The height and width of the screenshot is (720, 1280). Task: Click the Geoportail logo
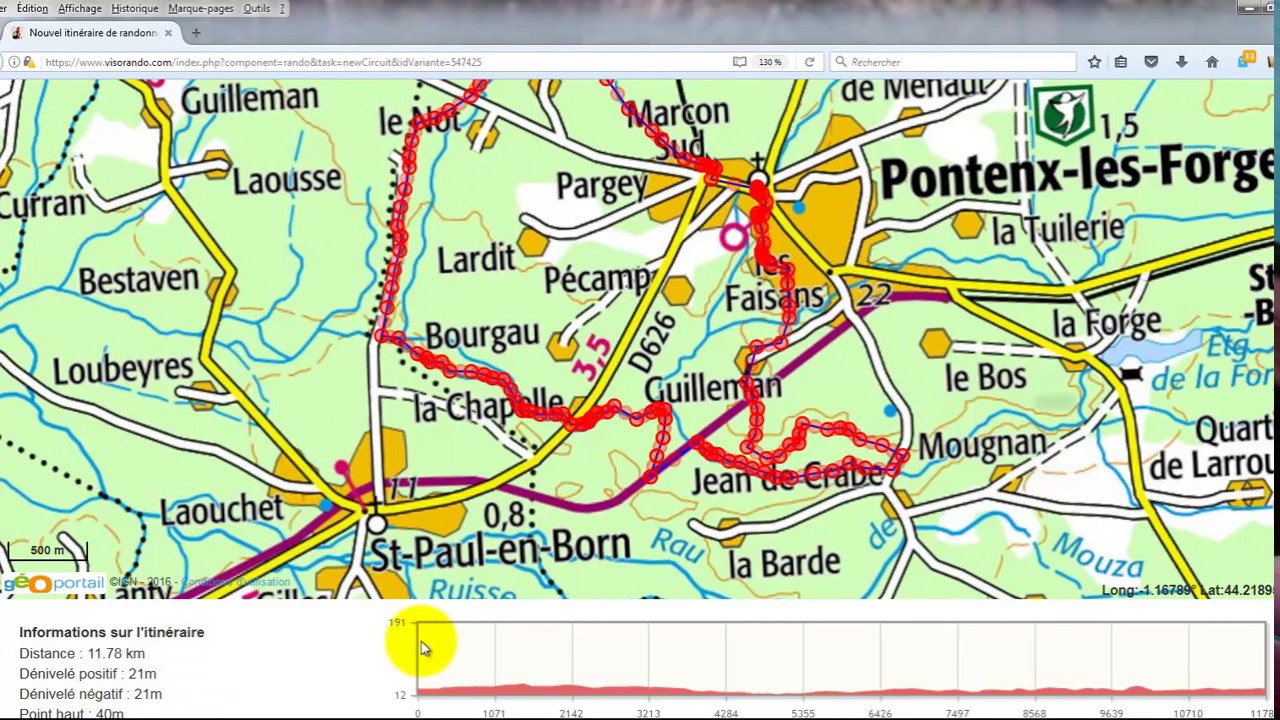[x=53, y=582]
